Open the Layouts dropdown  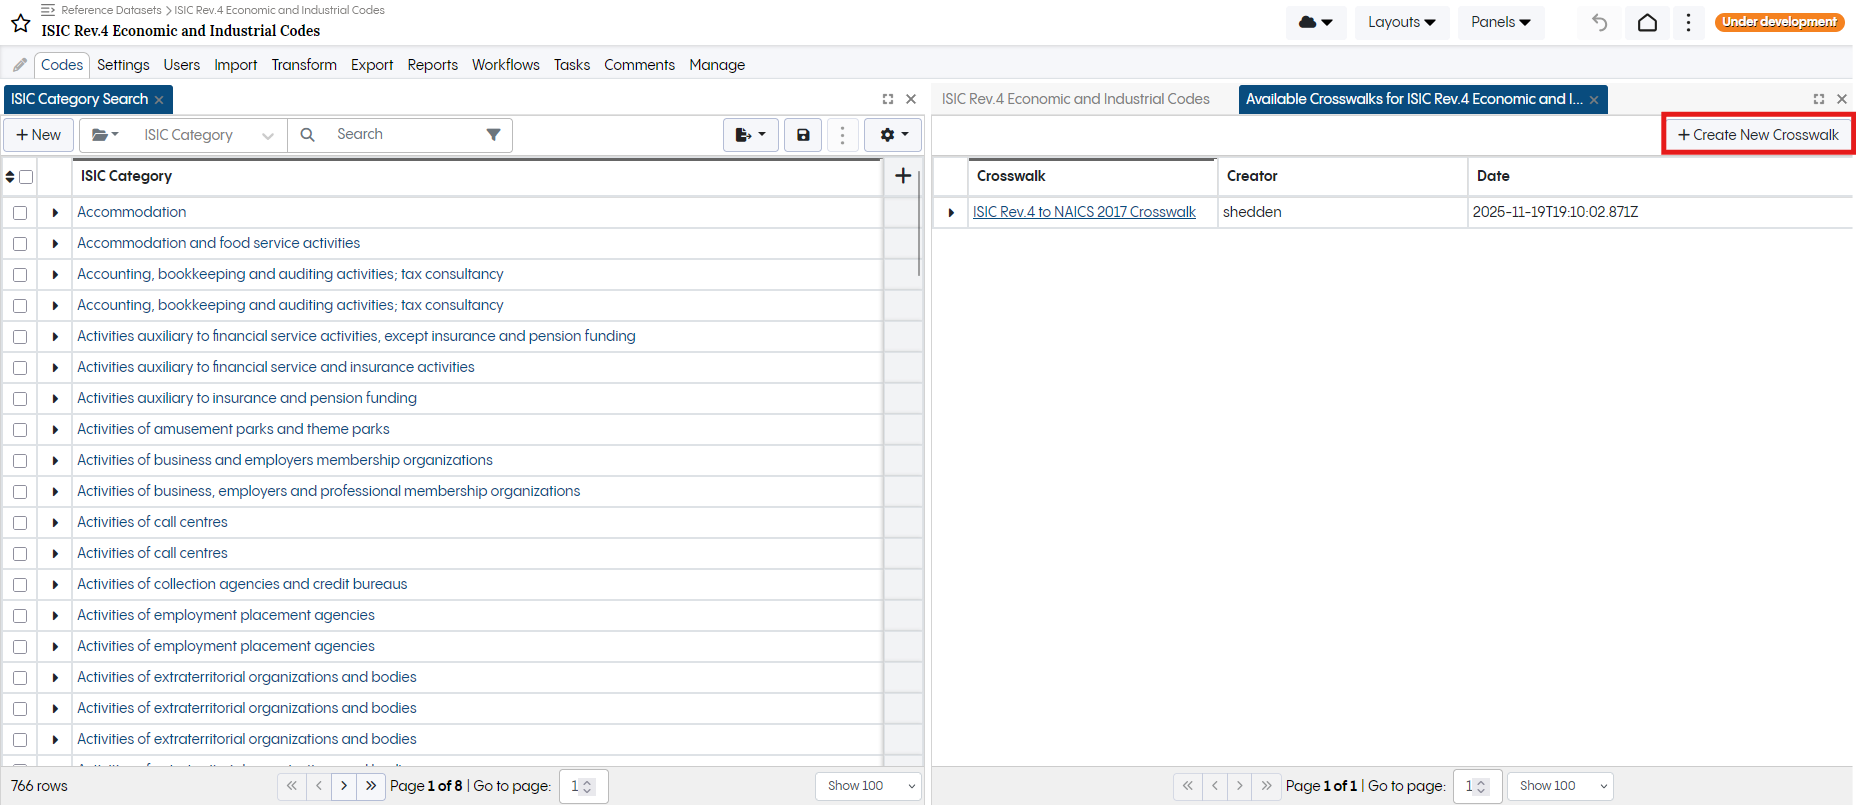tap(1401, 22)
